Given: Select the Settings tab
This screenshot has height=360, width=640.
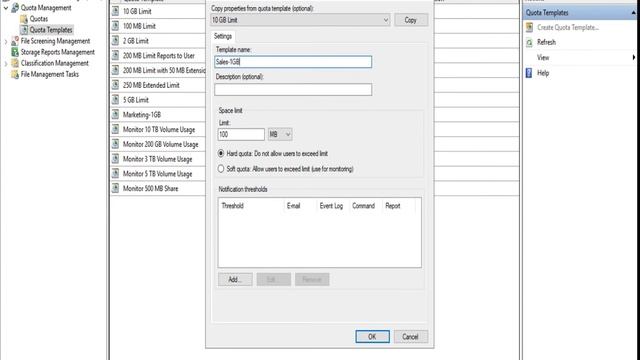Looking at the screenshot, I should pos(223,36).
